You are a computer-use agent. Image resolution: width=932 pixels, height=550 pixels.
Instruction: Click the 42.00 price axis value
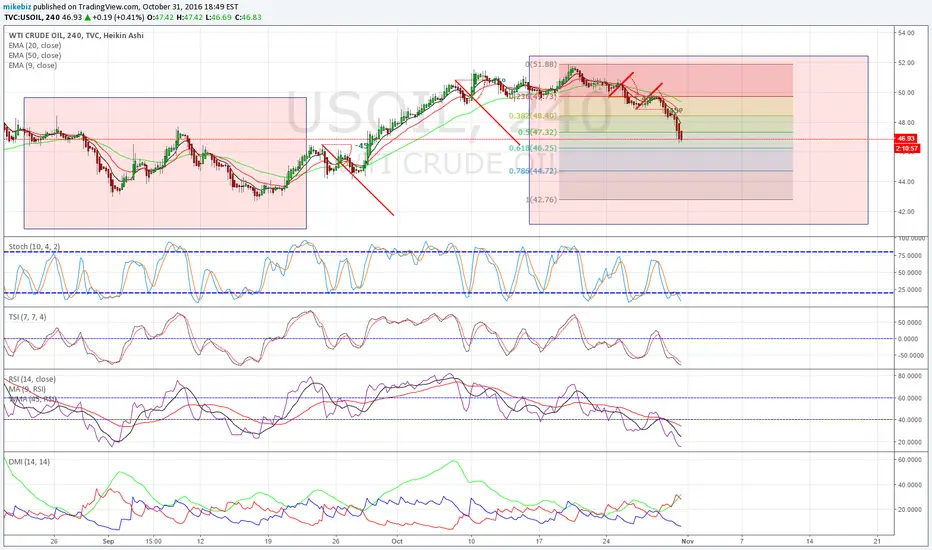906,212
